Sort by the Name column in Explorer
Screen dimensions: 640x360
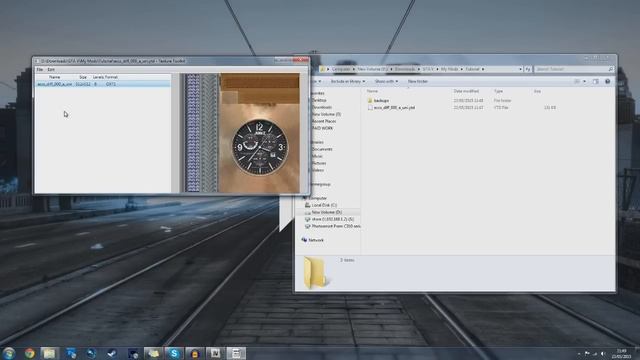click(x=372, y=91)
